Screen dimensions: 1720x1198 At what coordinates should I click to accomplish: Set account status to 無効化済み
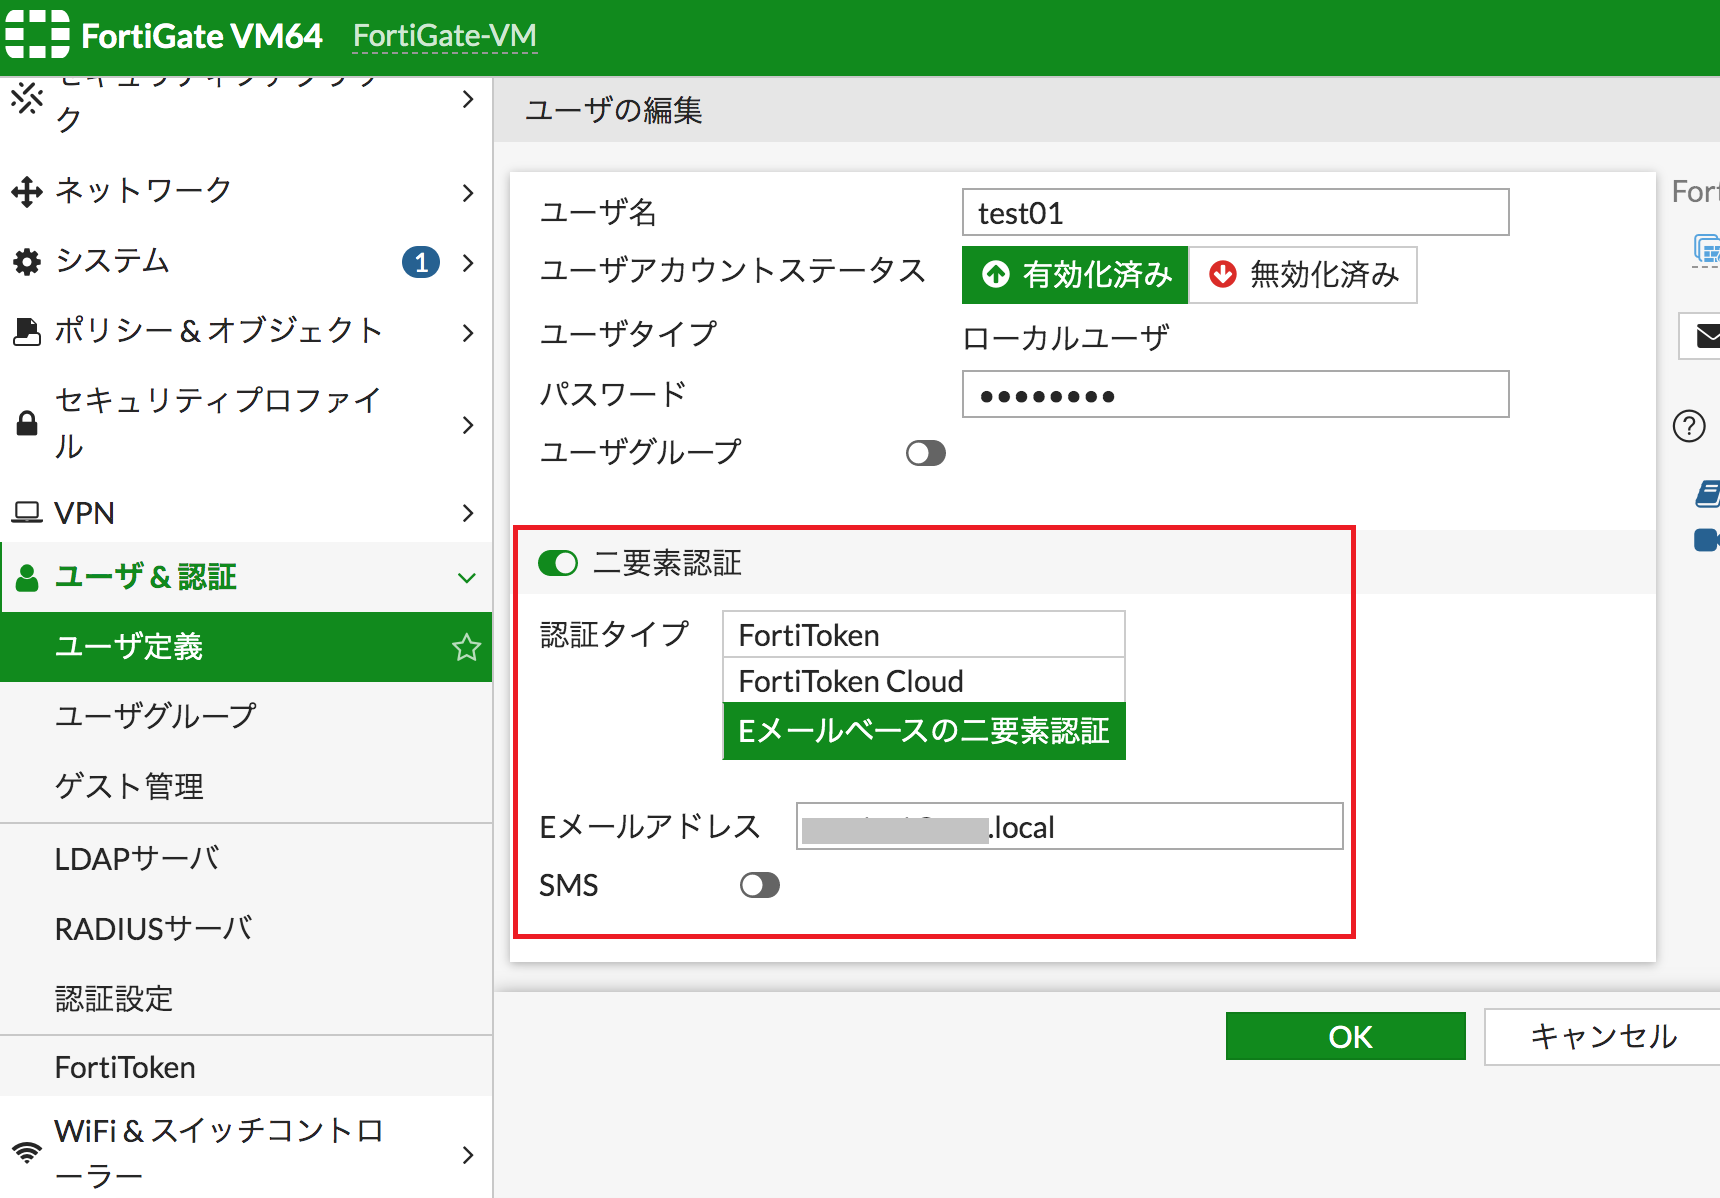tap(1303, 274)
